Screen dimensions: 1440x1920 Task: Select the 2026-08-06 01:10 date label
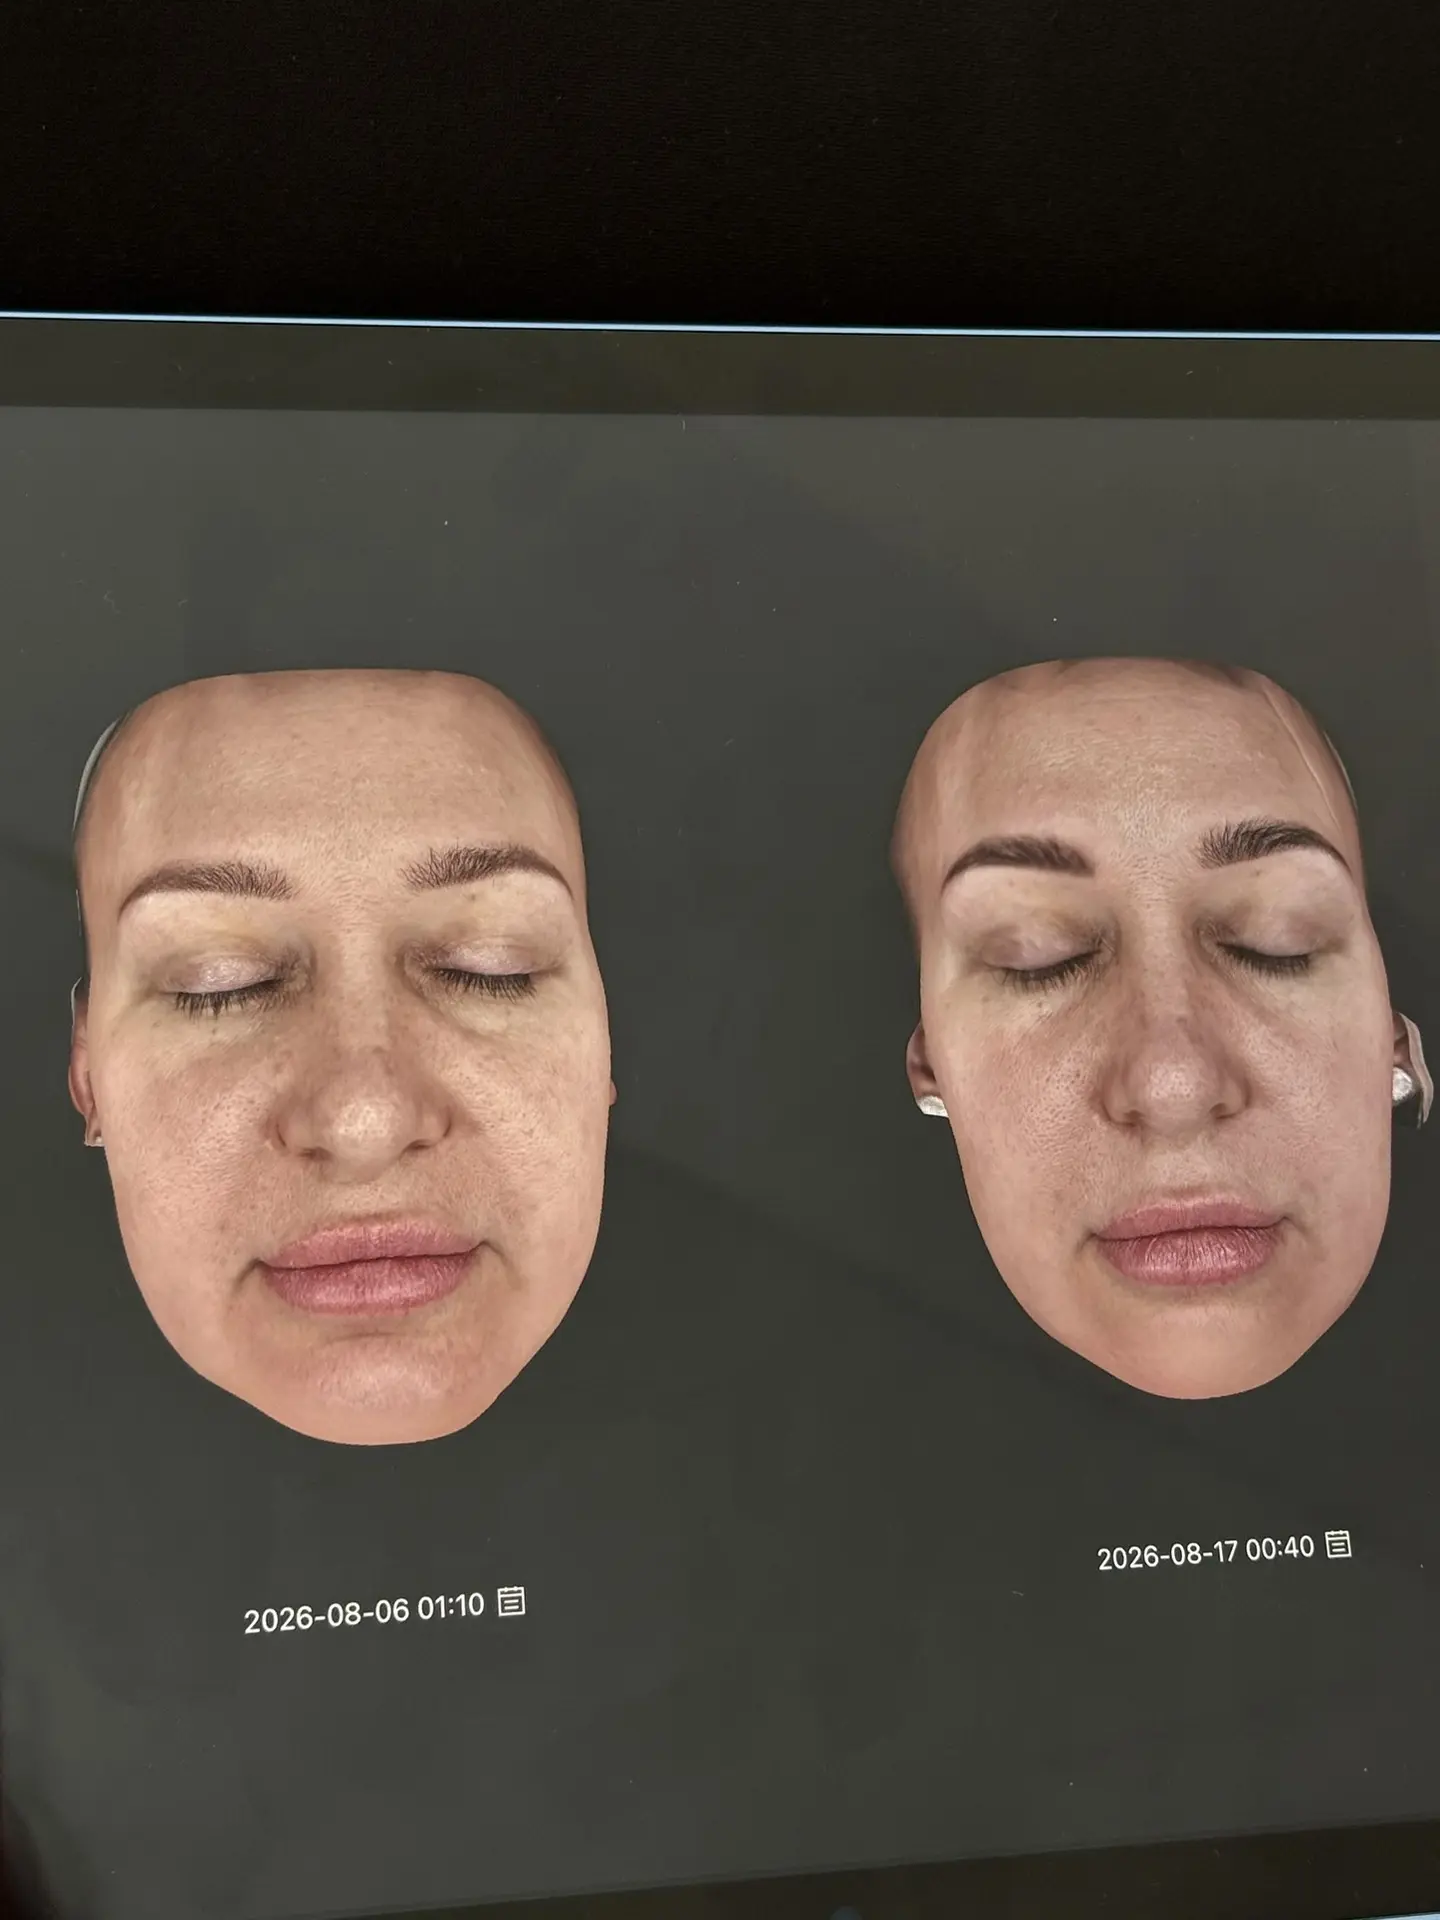pyautogui.click(x=364, y=1612)
